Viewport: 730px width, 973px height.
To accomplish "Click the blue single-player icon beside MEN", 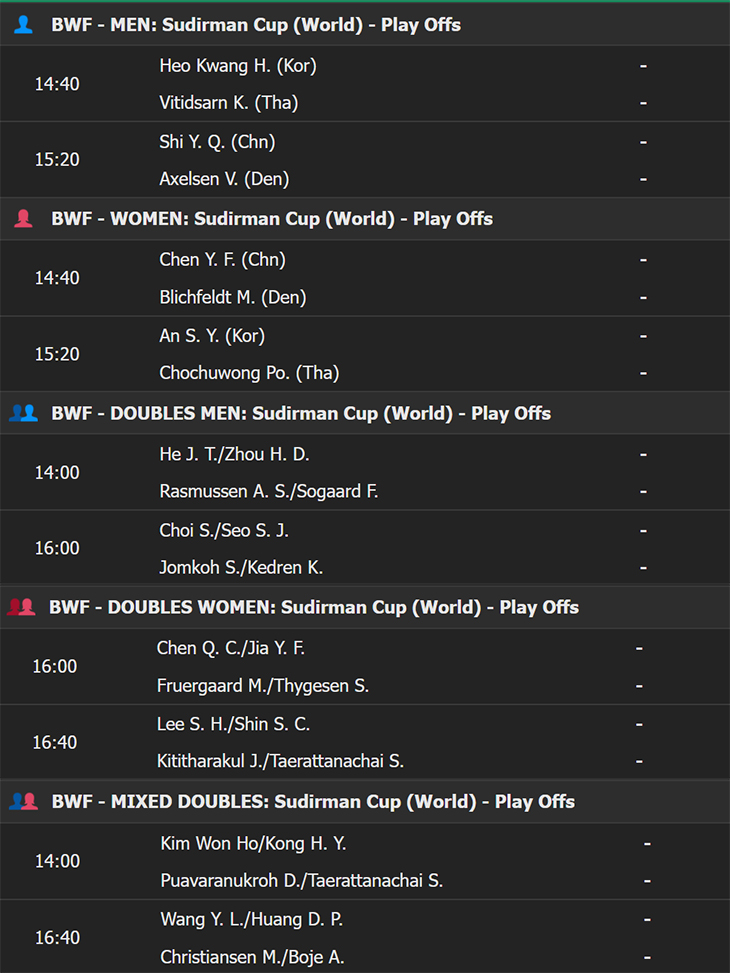I will pyautogui.click(x=24, y=25).
